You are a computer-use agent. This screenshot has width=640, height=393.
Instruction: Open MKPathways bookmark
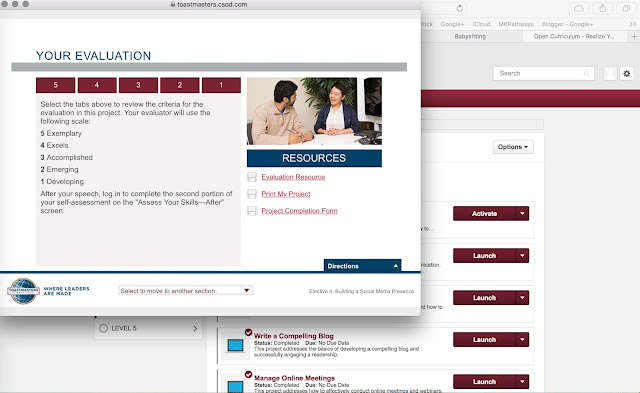point(516,24)
